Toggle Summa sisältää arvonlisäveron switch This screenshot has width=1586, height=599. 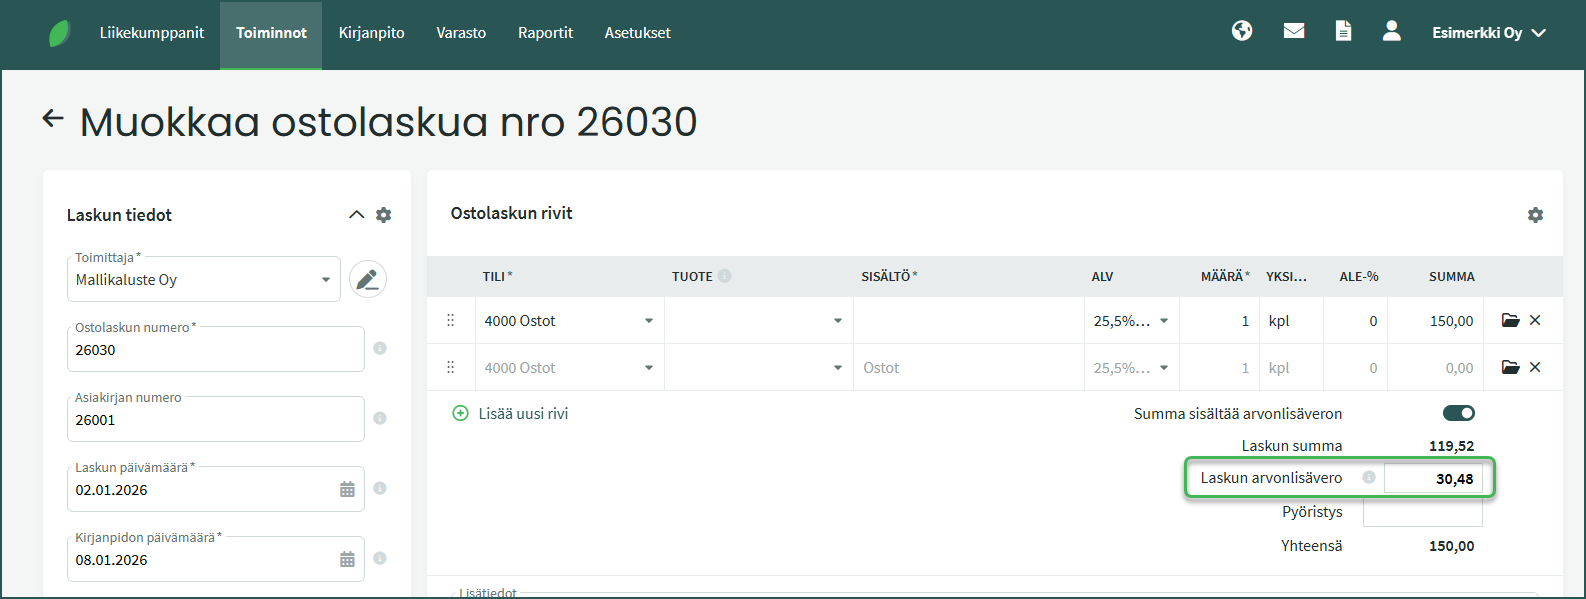tap(1458, 413)
